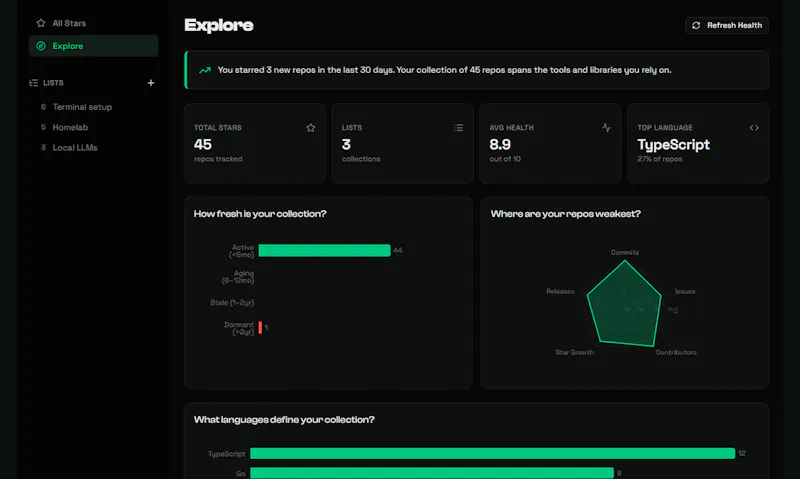Screen dimensions: 800x479
Task: Click the Star Growth axis label
Action: point(574,352)
